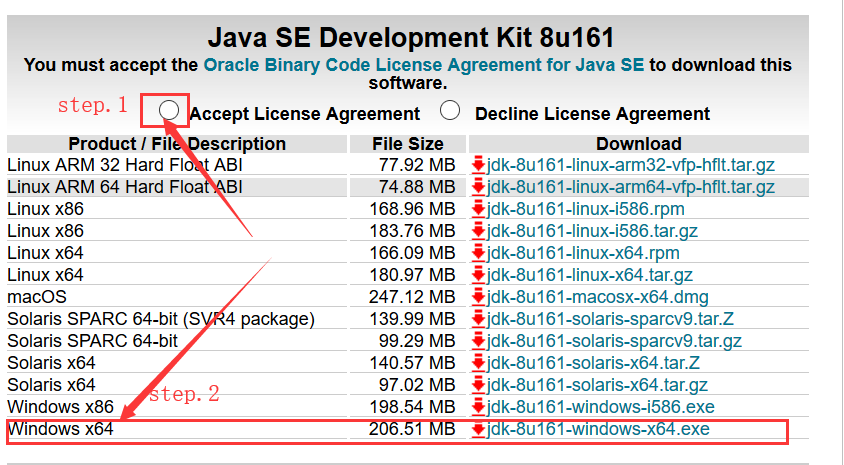844x465 pixels.
Task: Click download arrow icon beside linux-i586.rpm
Action: pos(478,208)
